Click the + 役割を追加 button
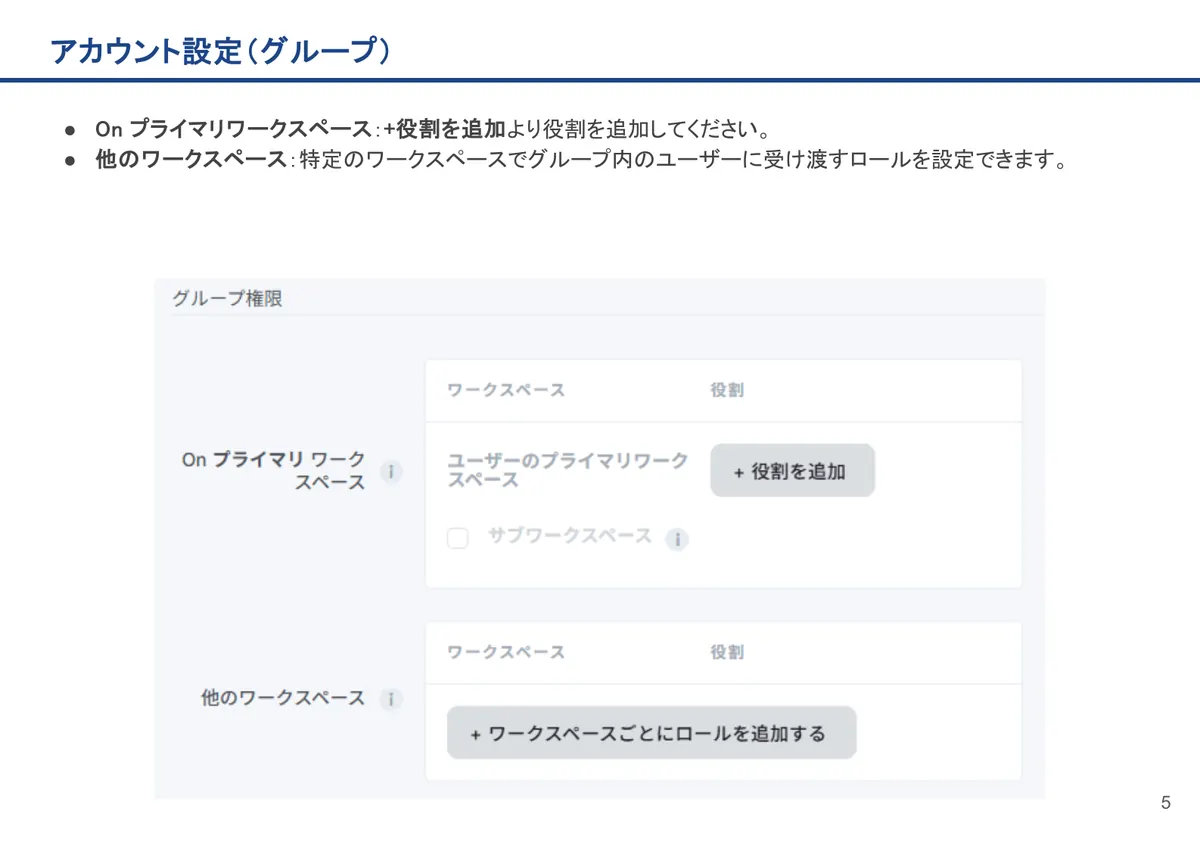The height and width of the screenshot is (849, 1200). (792, 471)
